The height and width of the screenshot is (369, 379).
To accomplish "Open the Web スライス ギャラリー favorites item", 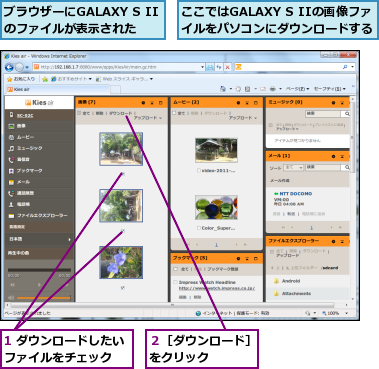I will (x=124, y=79).
